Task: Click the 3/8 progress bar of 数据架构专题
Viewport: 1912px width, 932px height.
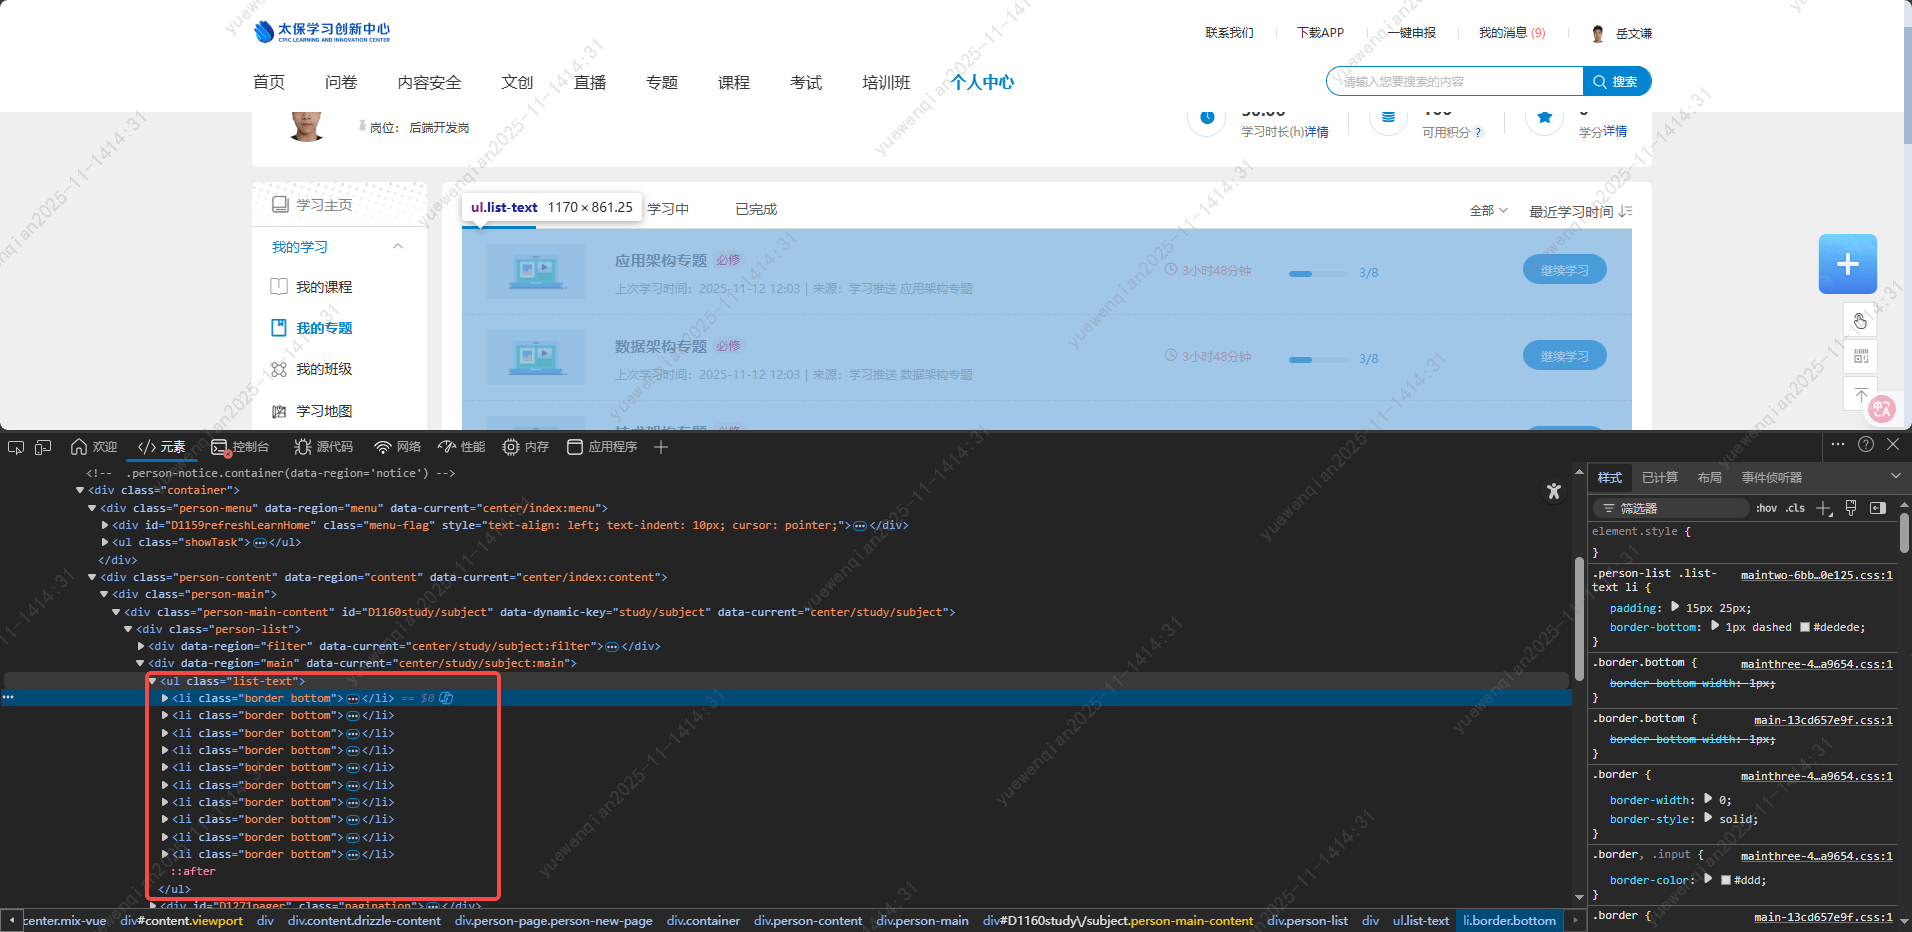Action: [x=1318, y=359]
